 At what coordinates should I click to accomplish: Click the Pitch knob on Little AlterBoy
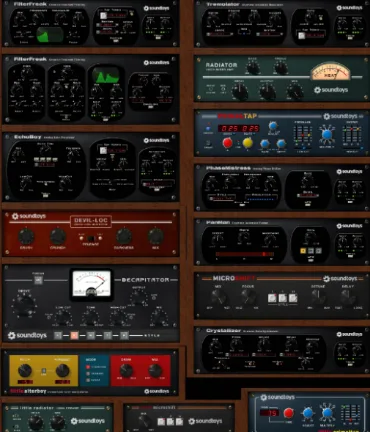coord(25,370)
